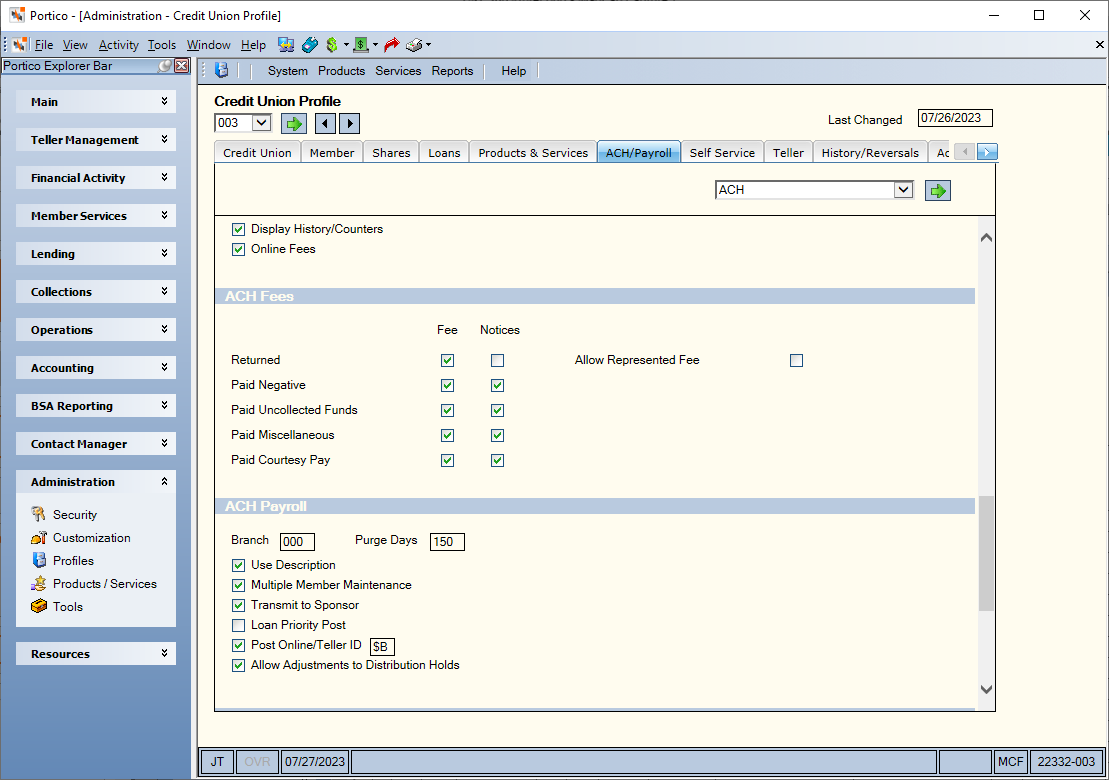Click System in the secondary toolbar

[x=287, y=71]
